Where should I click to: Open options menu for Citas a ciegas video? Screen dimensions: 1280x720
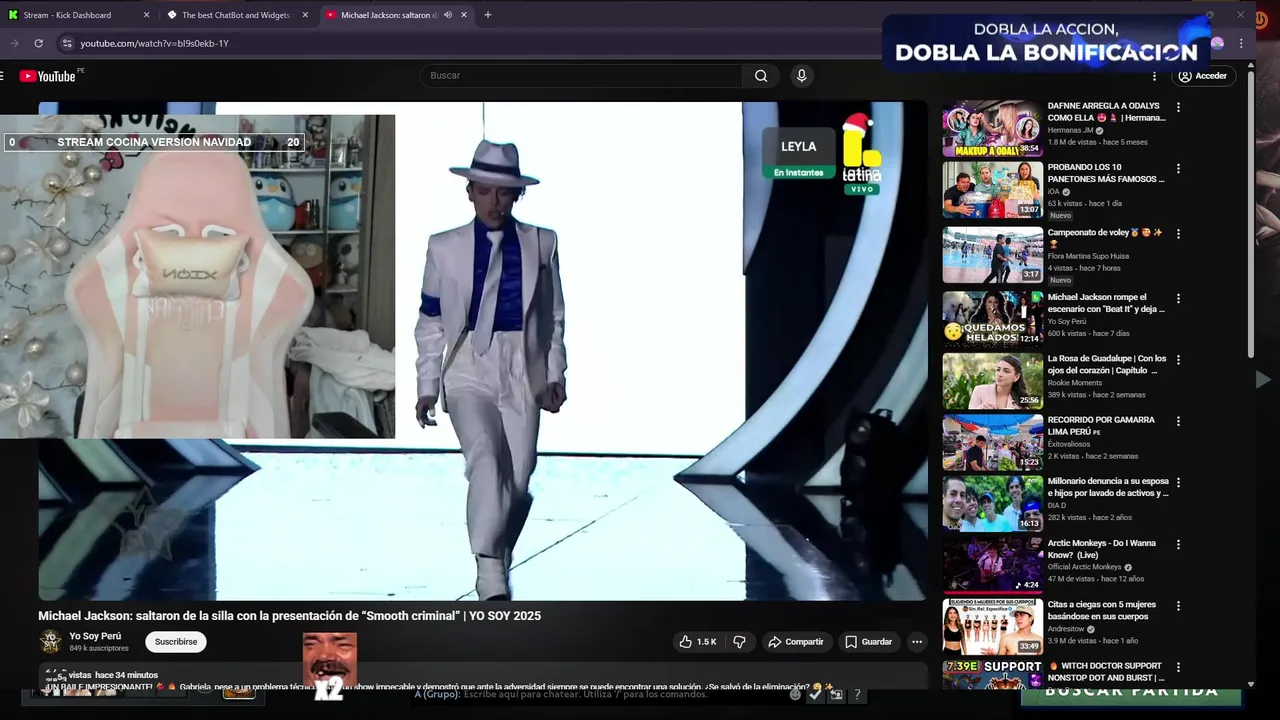click(1178, 606)
